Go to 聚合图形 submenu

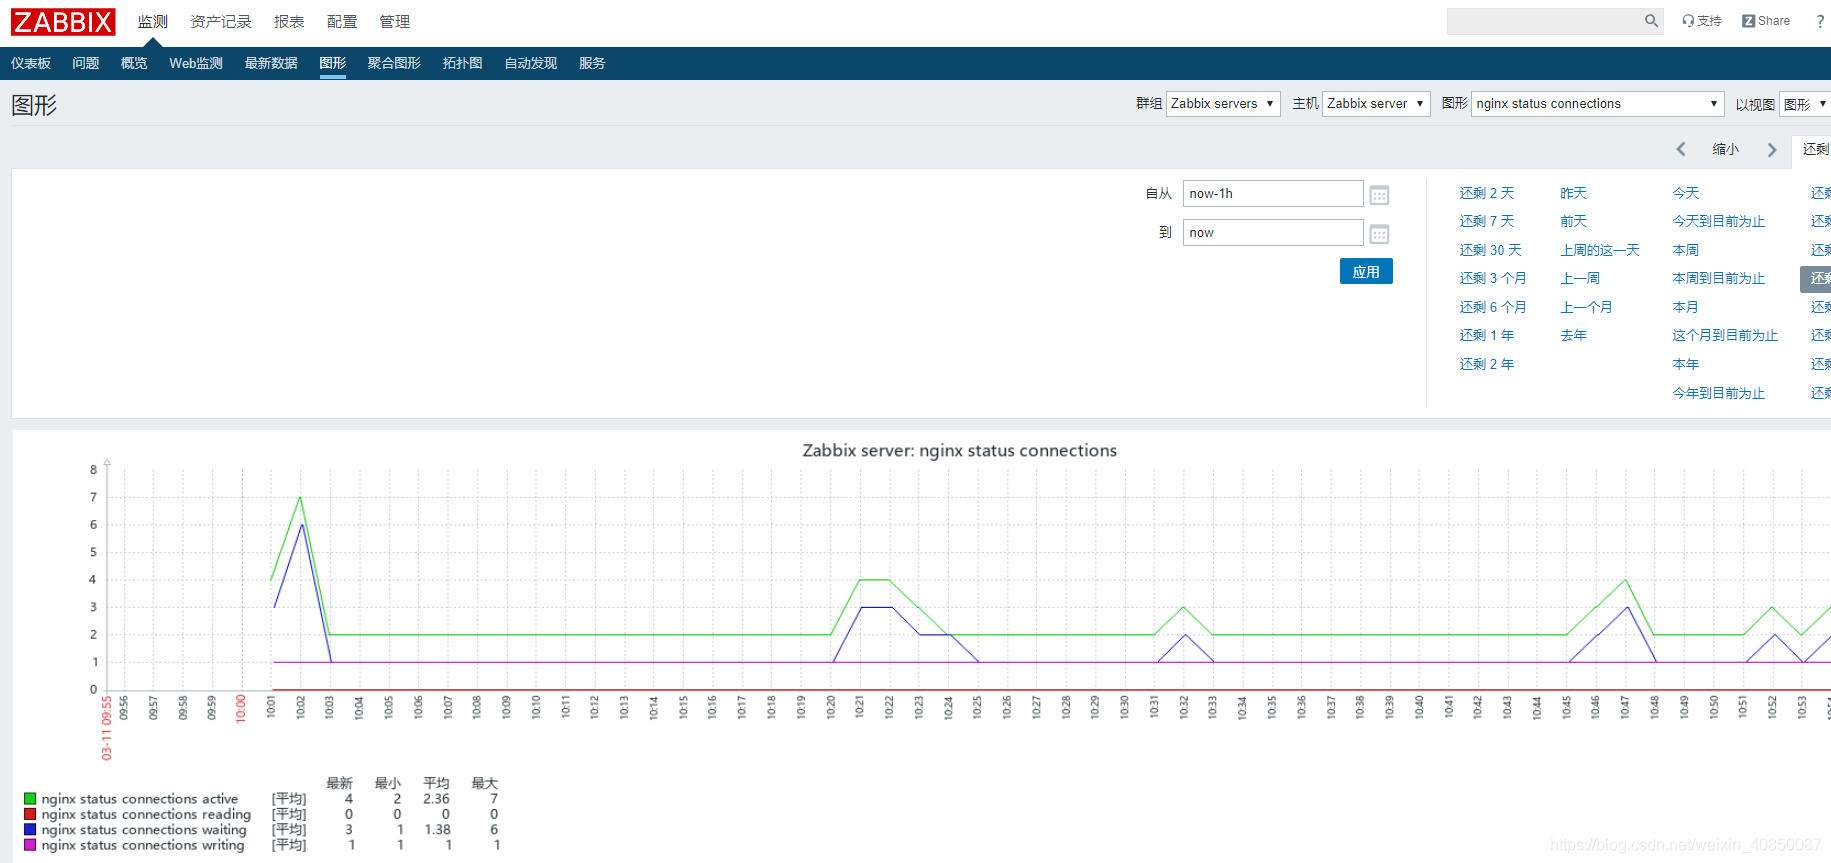tap(394, 63)
